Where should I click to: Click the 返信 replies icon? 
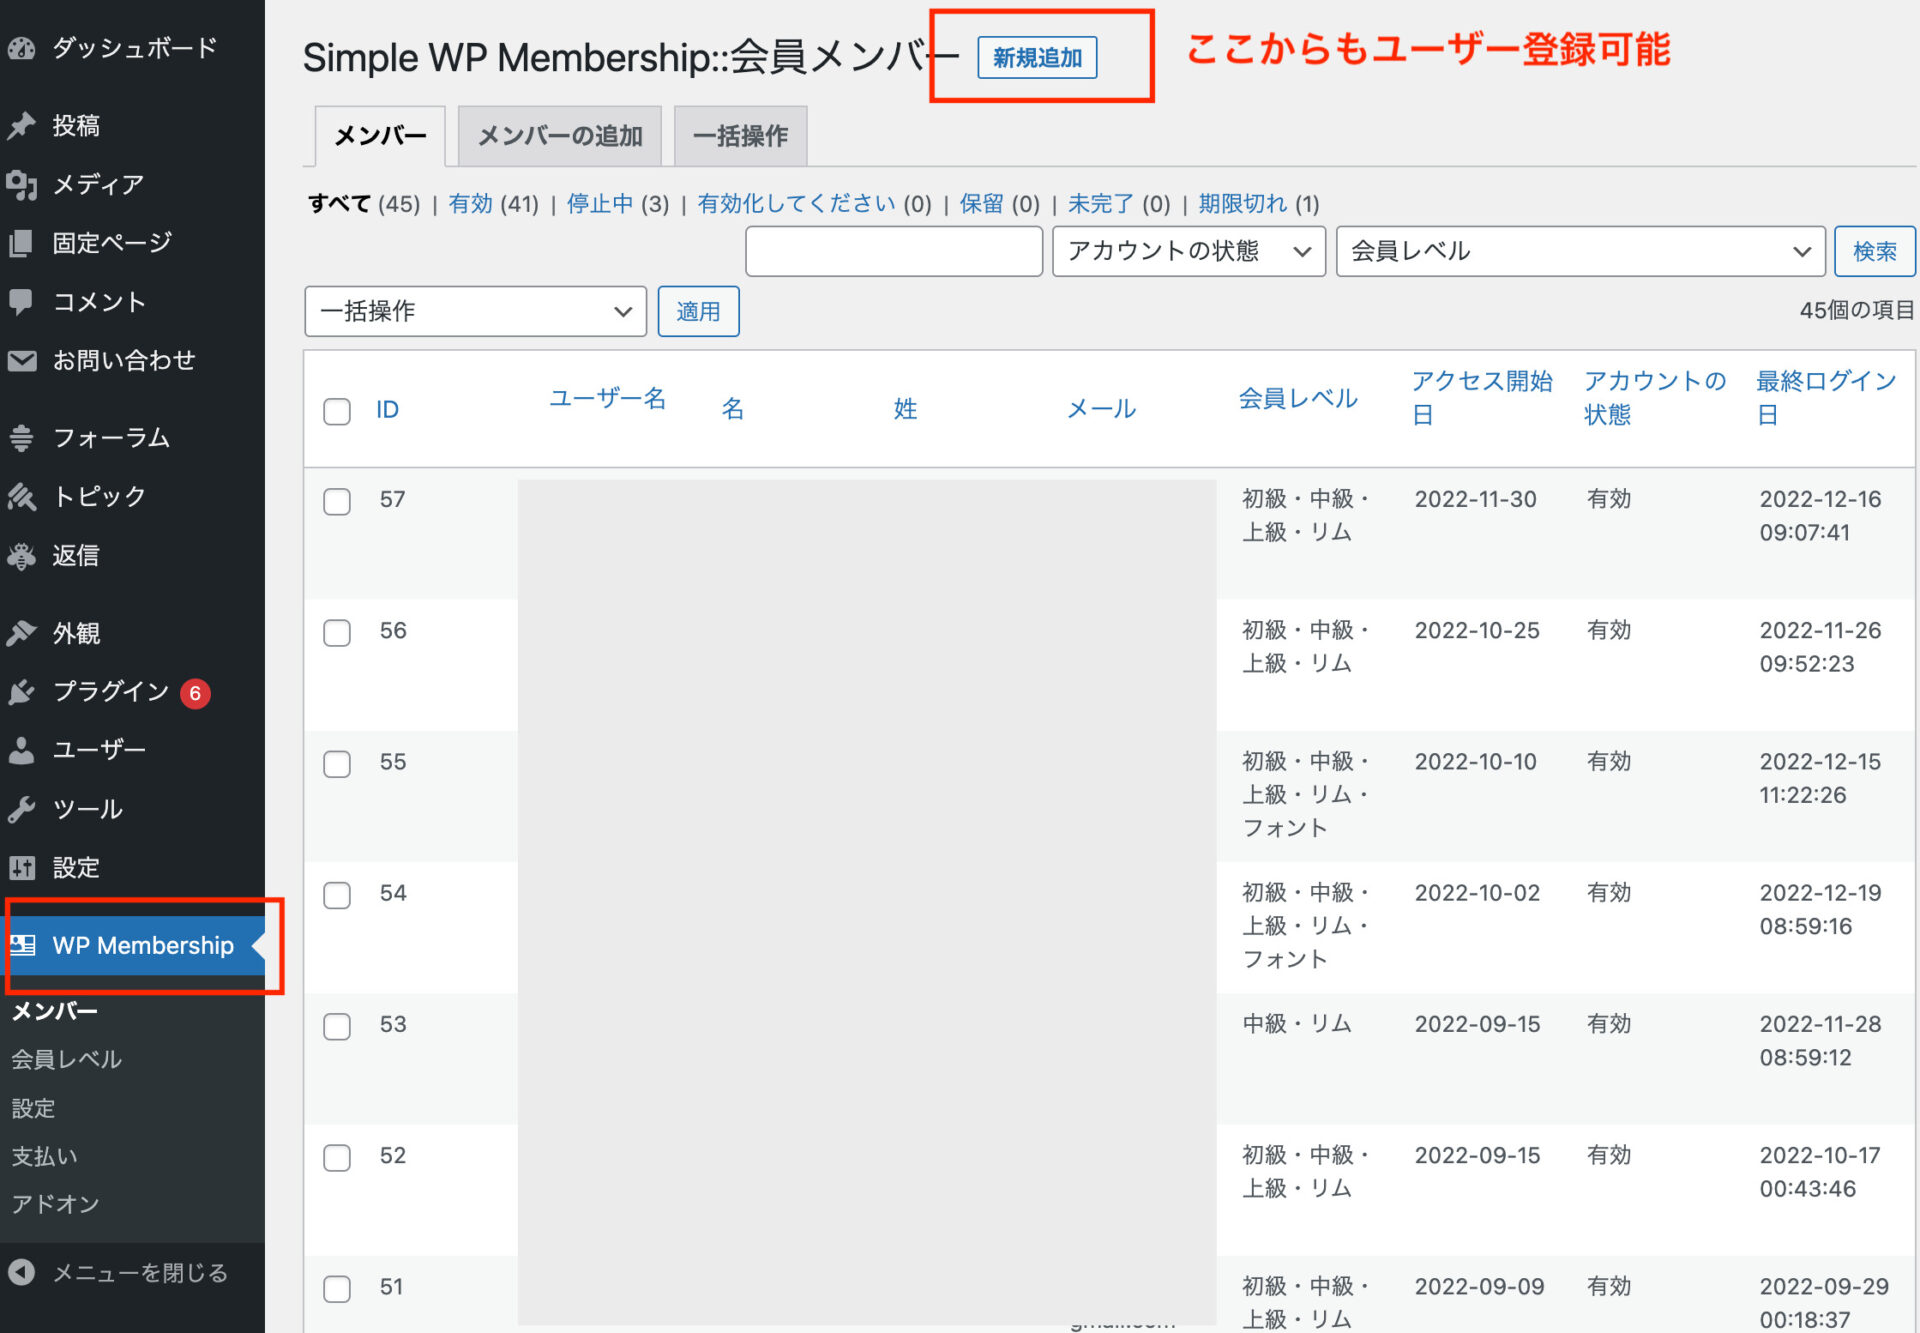(22, 555)
